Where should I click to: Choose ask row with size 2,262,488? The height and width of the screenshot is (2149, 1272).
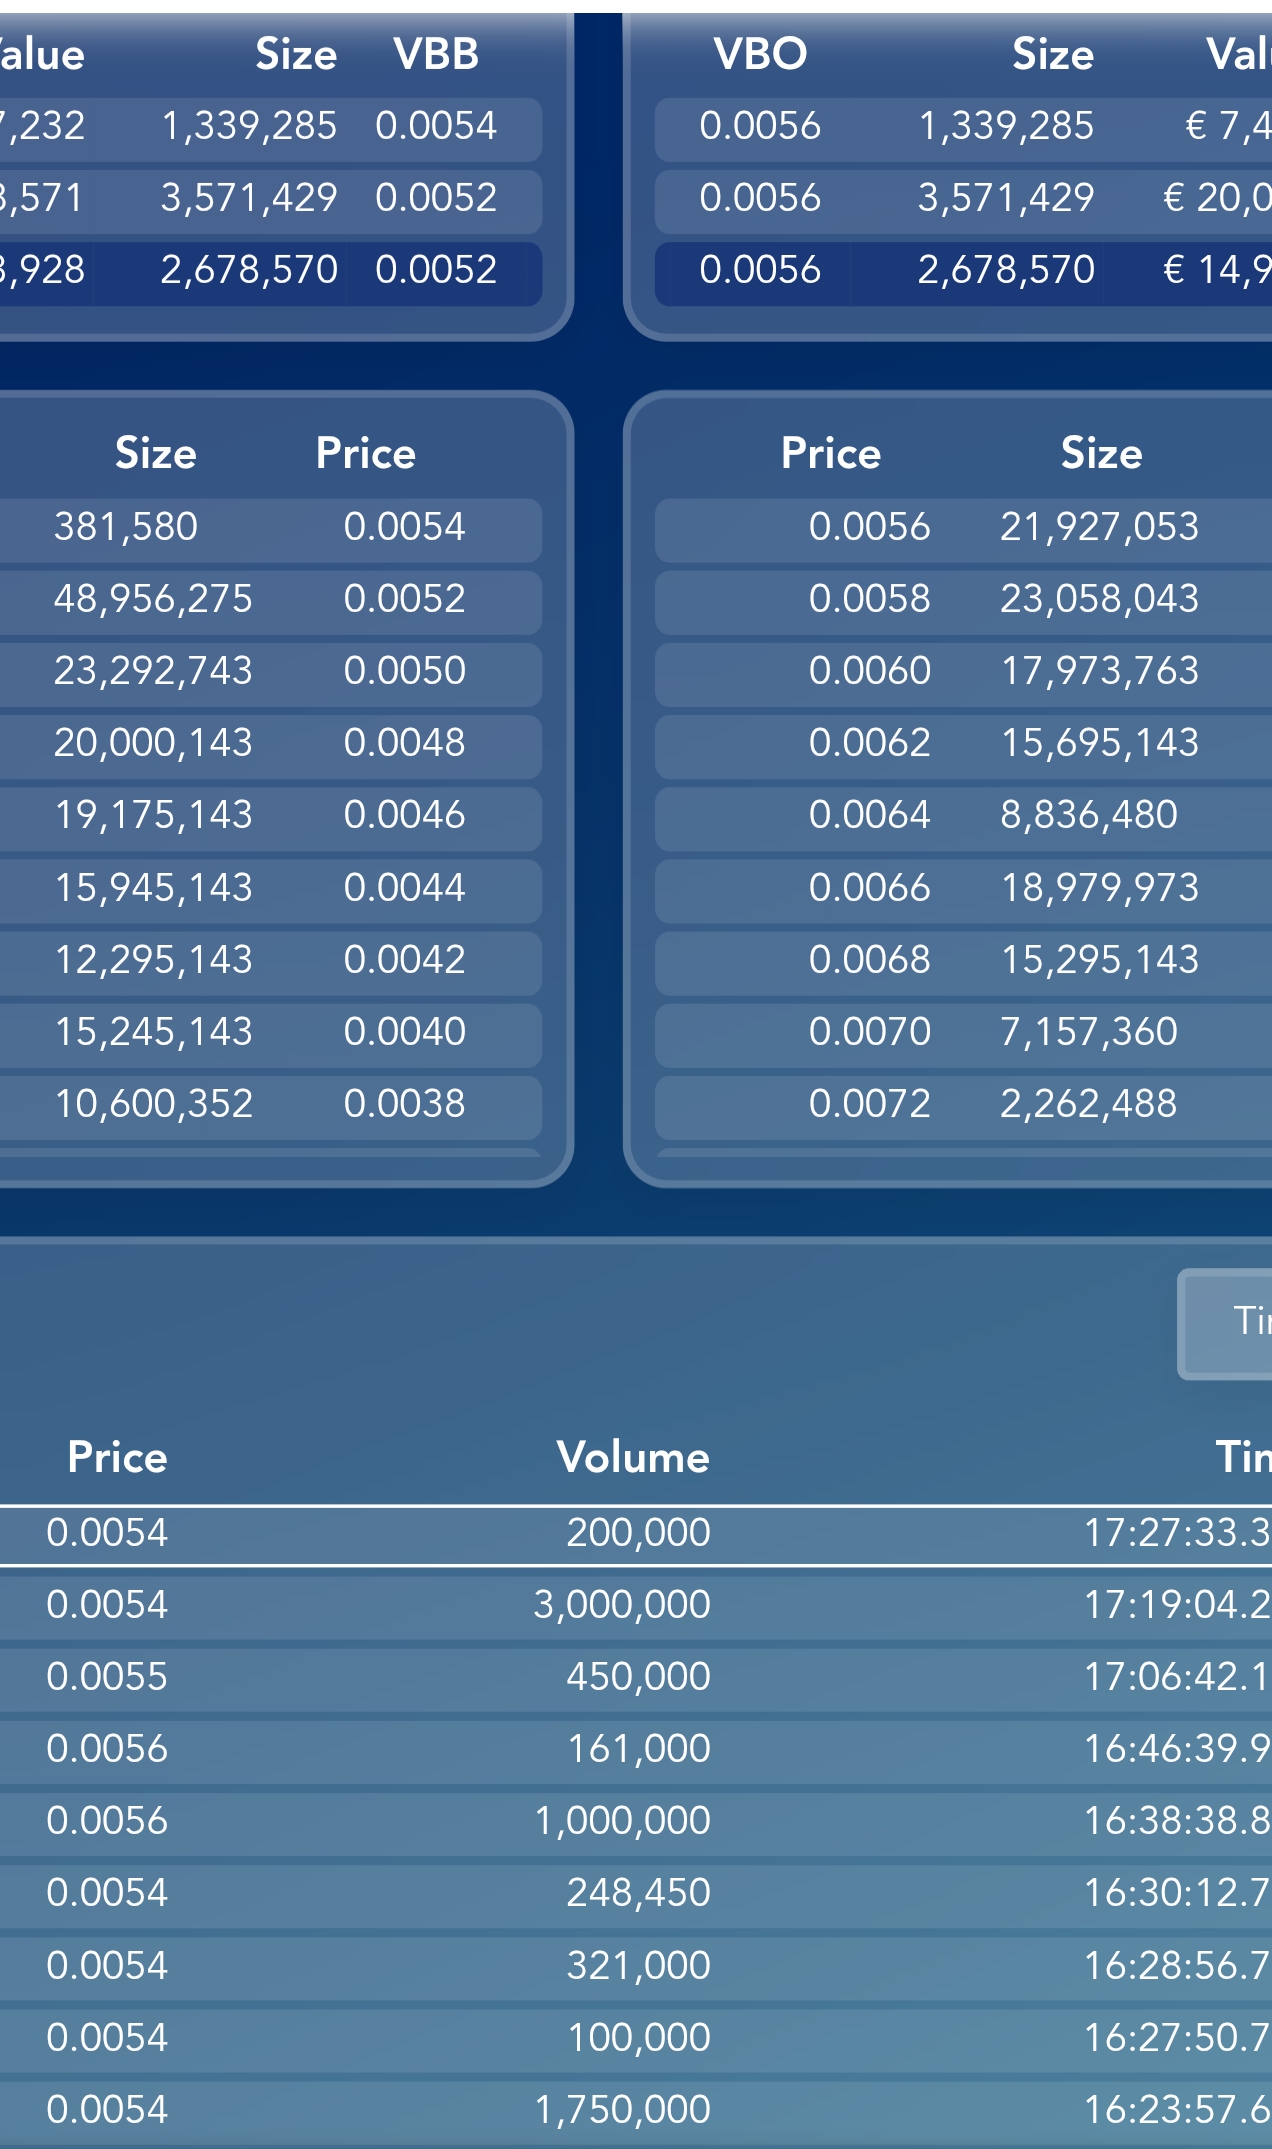point(963,1105)
